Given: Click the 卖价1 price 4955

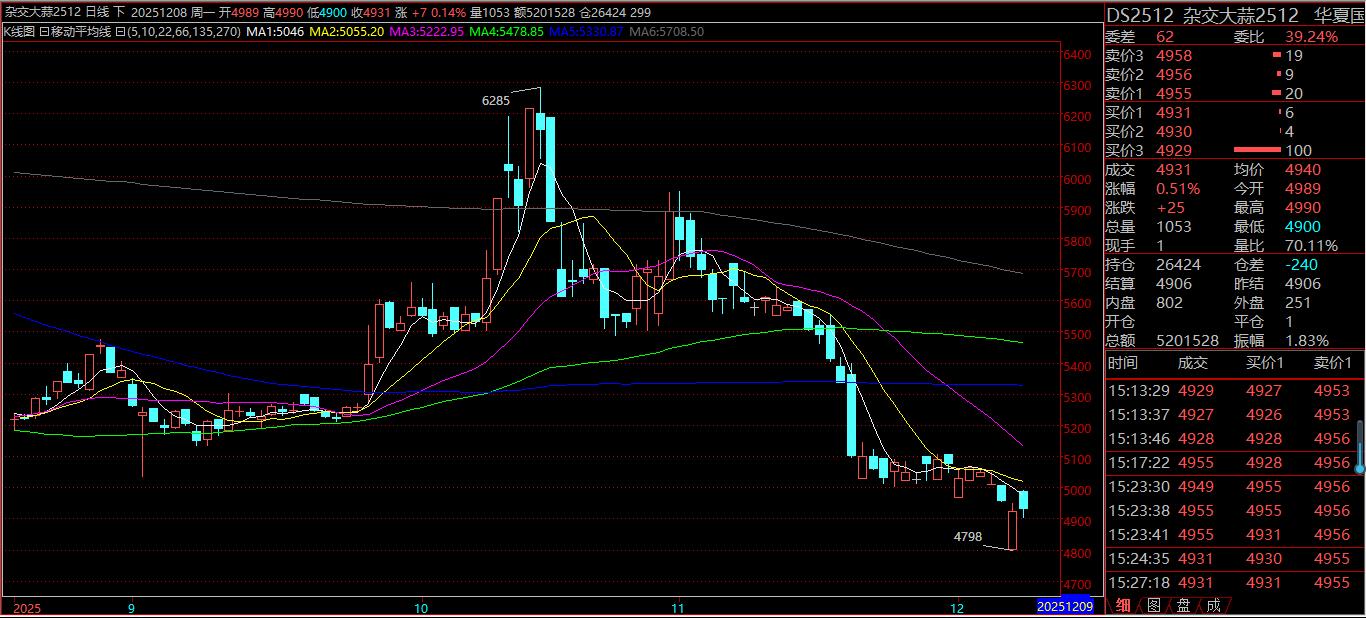Looking at the screenshot, I should tap(1173, 93).
